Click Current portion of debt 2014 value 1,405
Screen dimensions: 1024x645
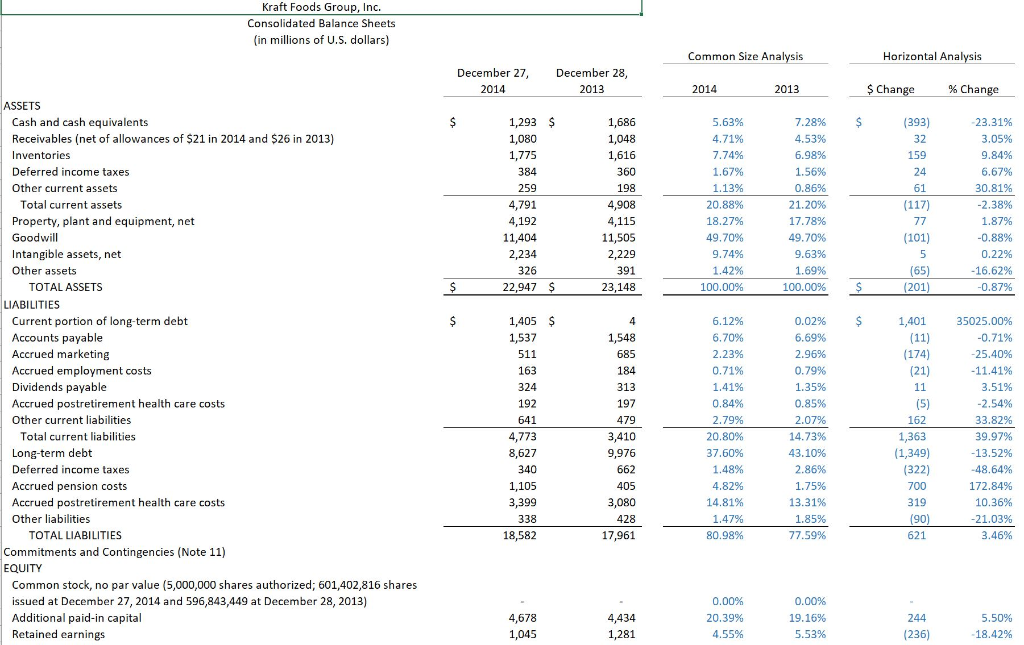click(522, 321)
